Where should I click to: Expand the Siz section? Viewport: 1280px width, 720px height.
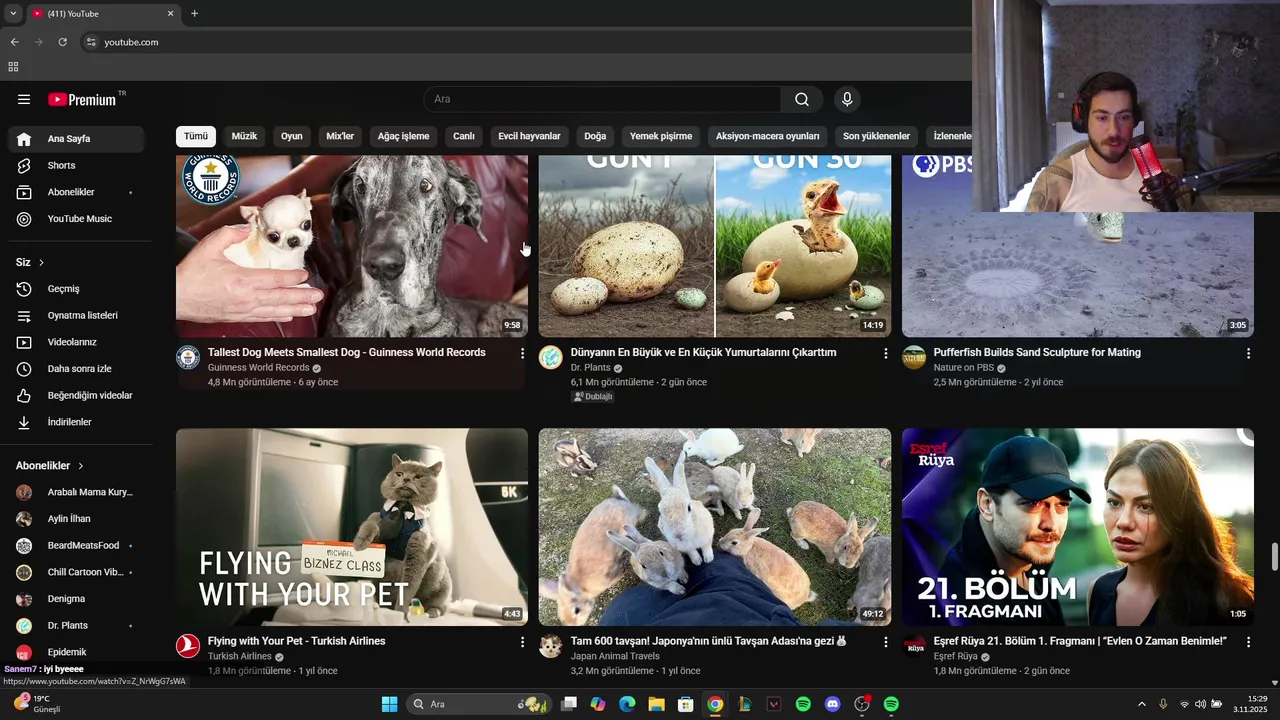(30, 262)
